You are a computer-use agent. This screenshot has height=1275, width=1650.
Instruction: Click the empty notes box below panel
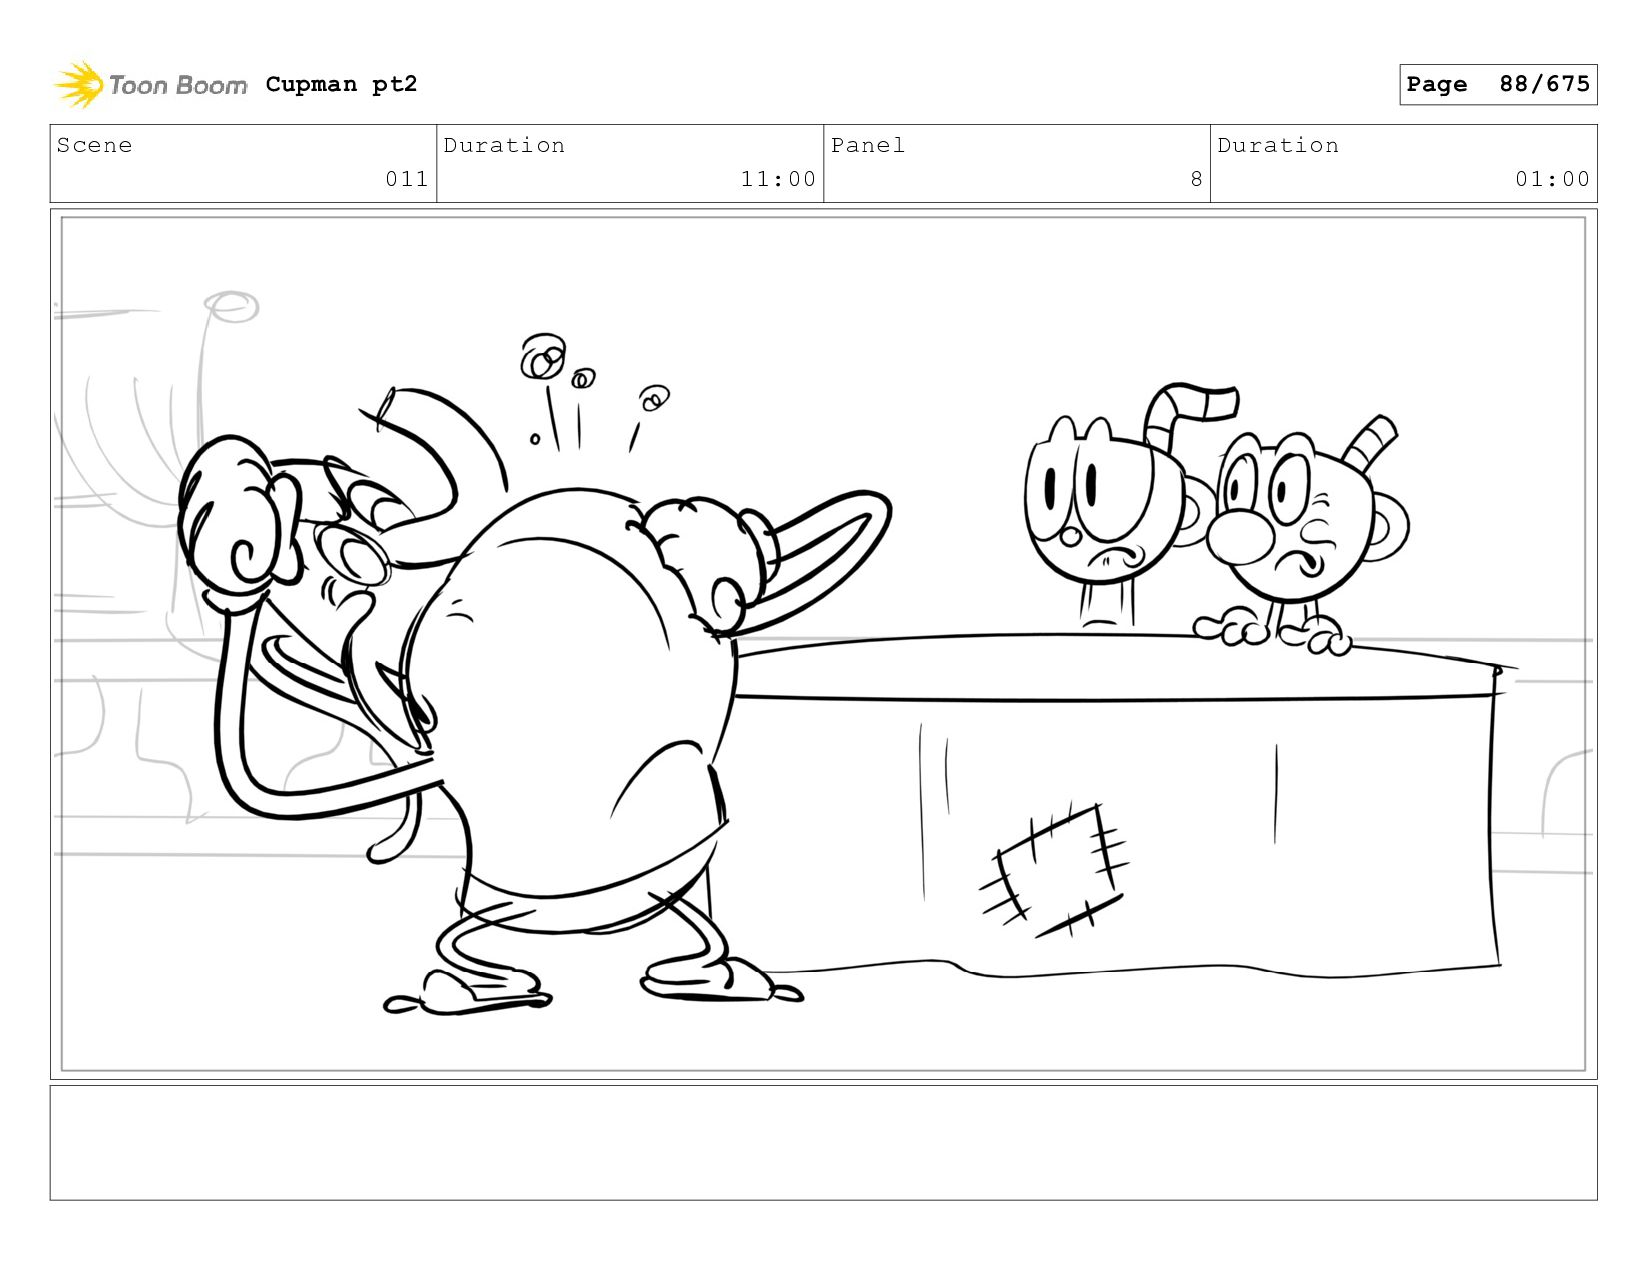pyautogui.click(x=823, y=1143)
